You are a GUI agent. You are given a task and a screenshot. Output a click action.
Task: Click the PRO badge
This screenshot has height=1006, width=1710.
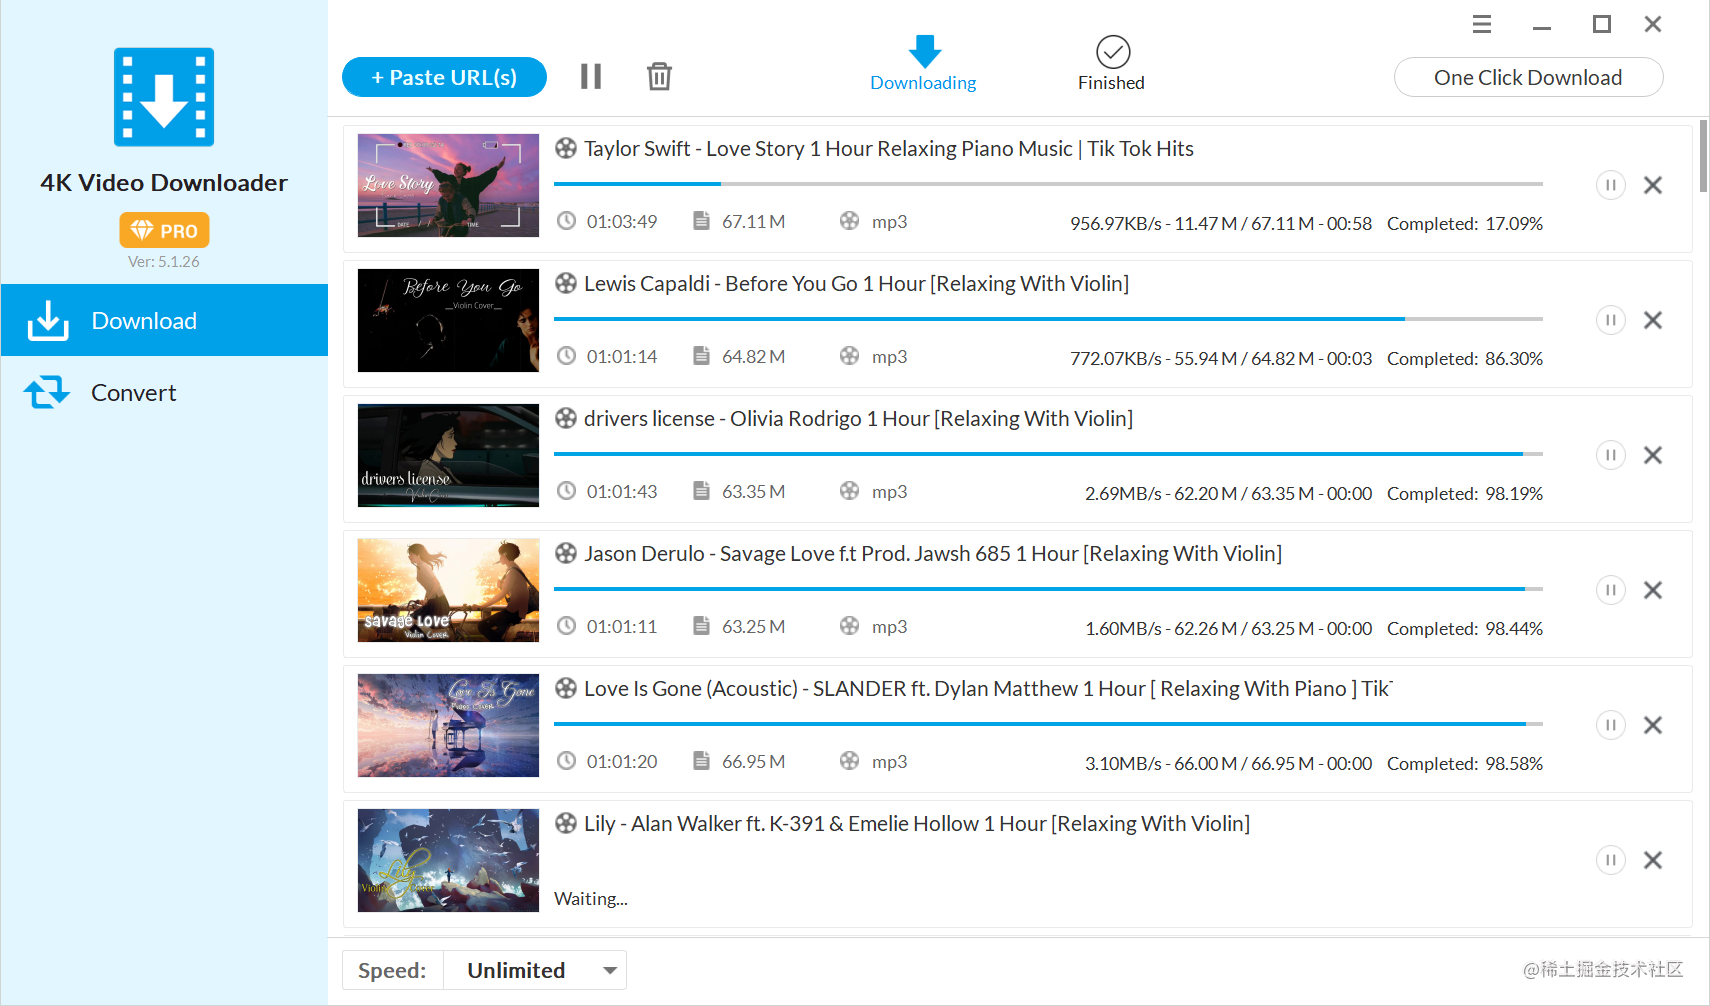(x=164, y=230)
